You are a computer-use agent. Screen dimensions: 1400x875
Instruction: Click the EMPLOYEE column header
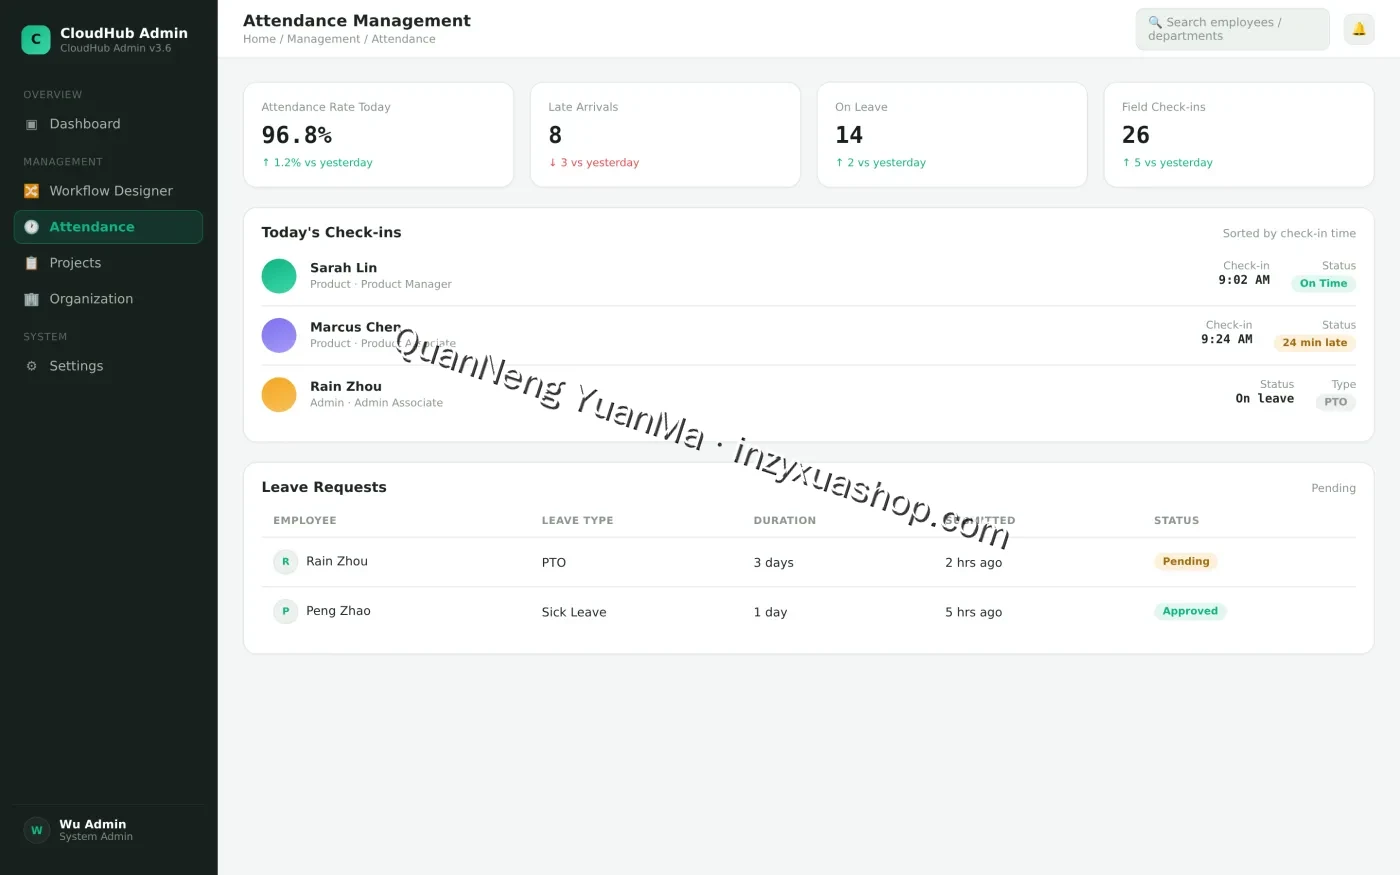[305, 521]
